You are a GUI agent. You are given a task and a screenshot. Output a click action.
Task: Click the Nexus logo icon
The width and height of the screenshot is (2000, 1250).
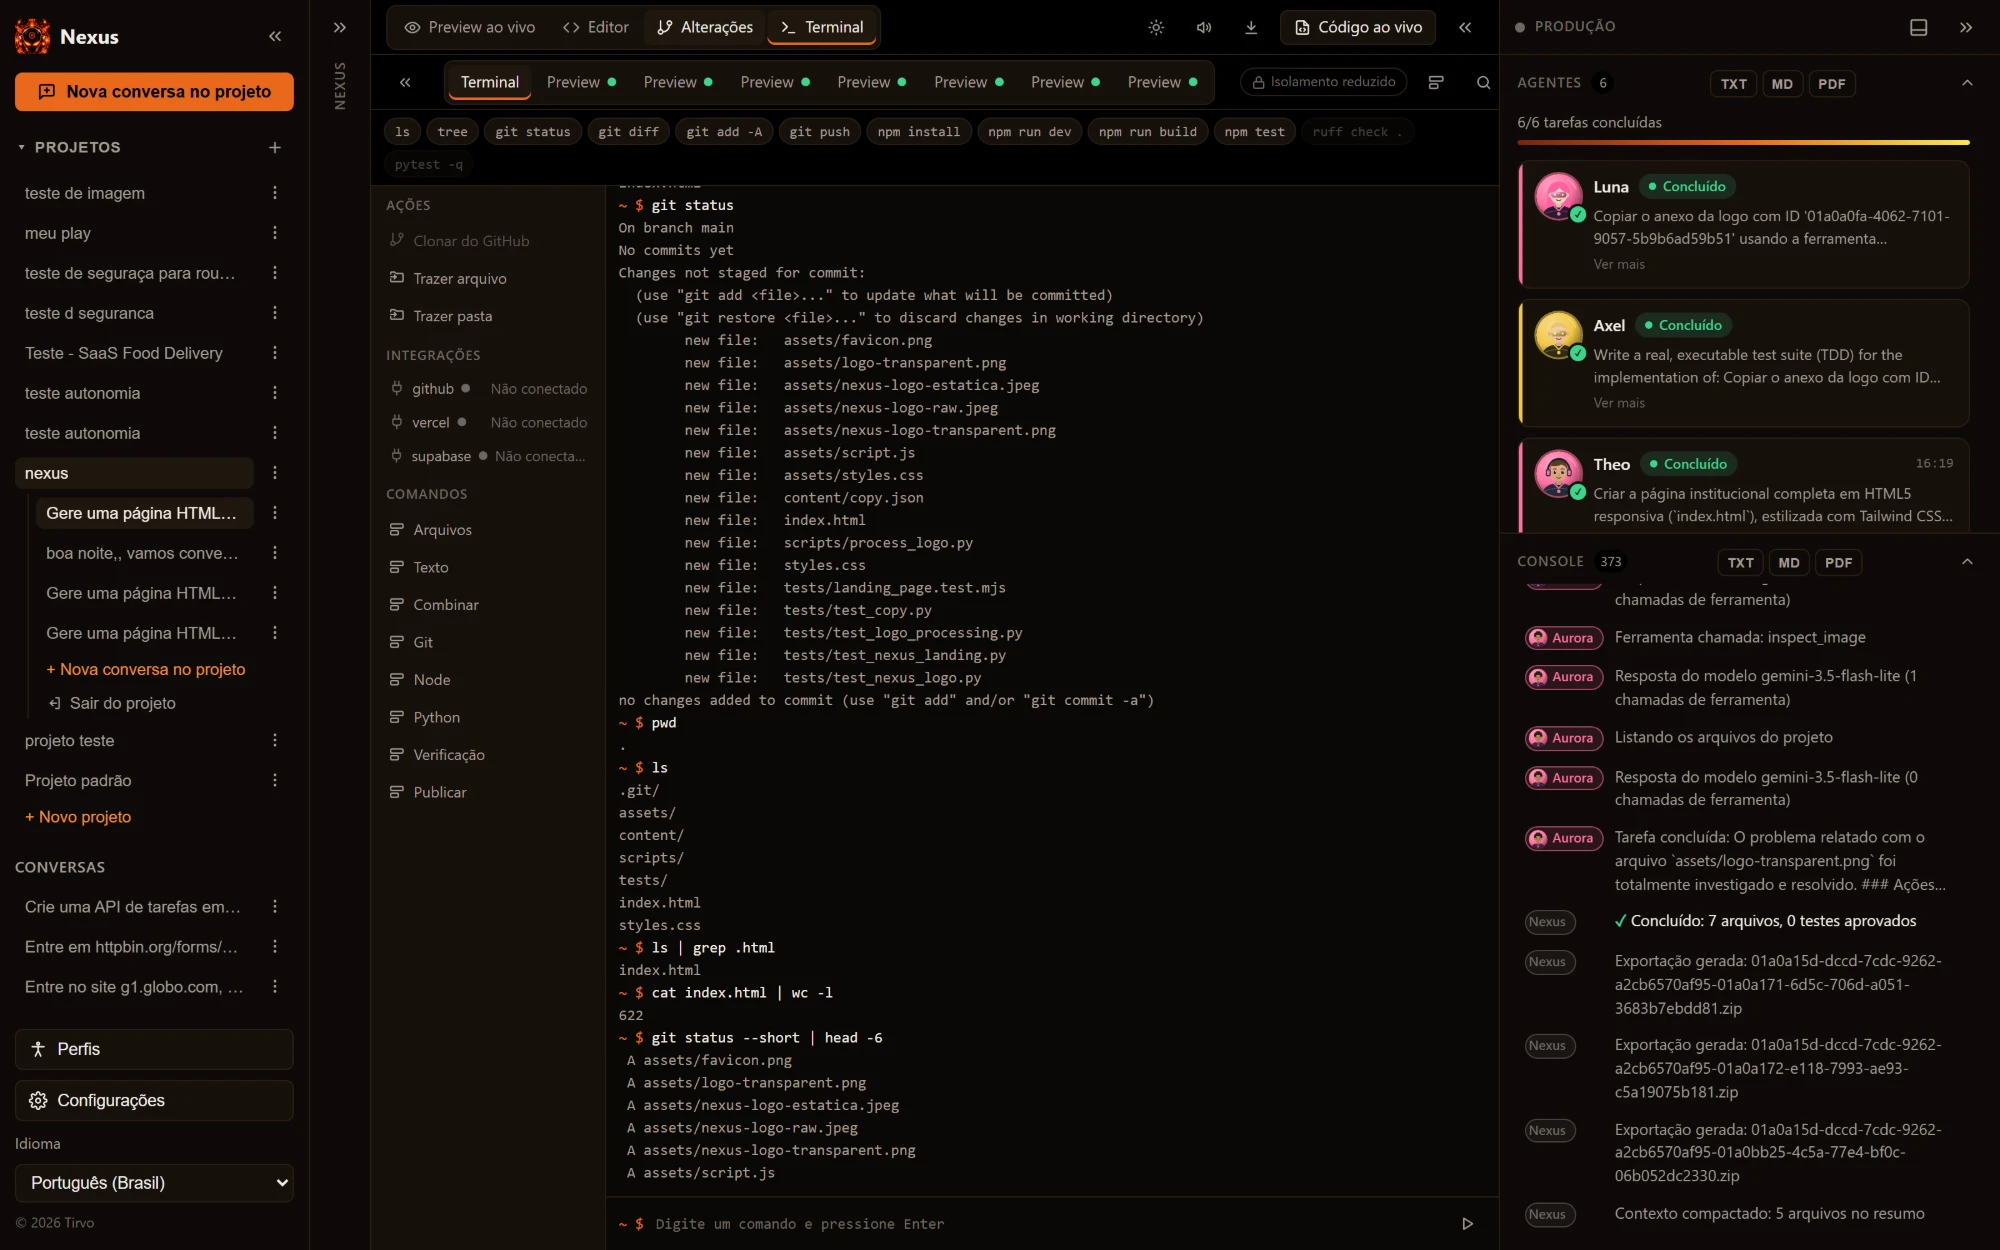tap(32, 37)
